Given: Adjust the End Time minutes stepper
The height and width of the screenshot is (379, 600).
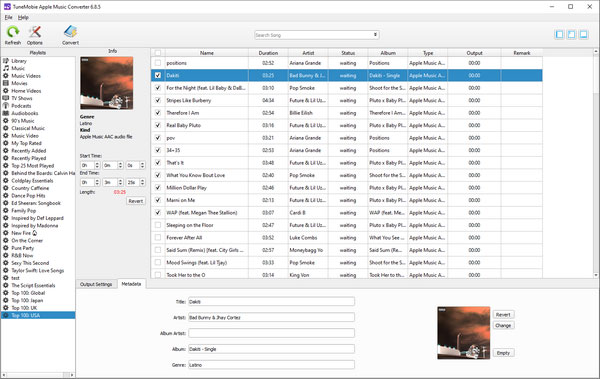Looking at the screenshot, I should click(120, 182).
